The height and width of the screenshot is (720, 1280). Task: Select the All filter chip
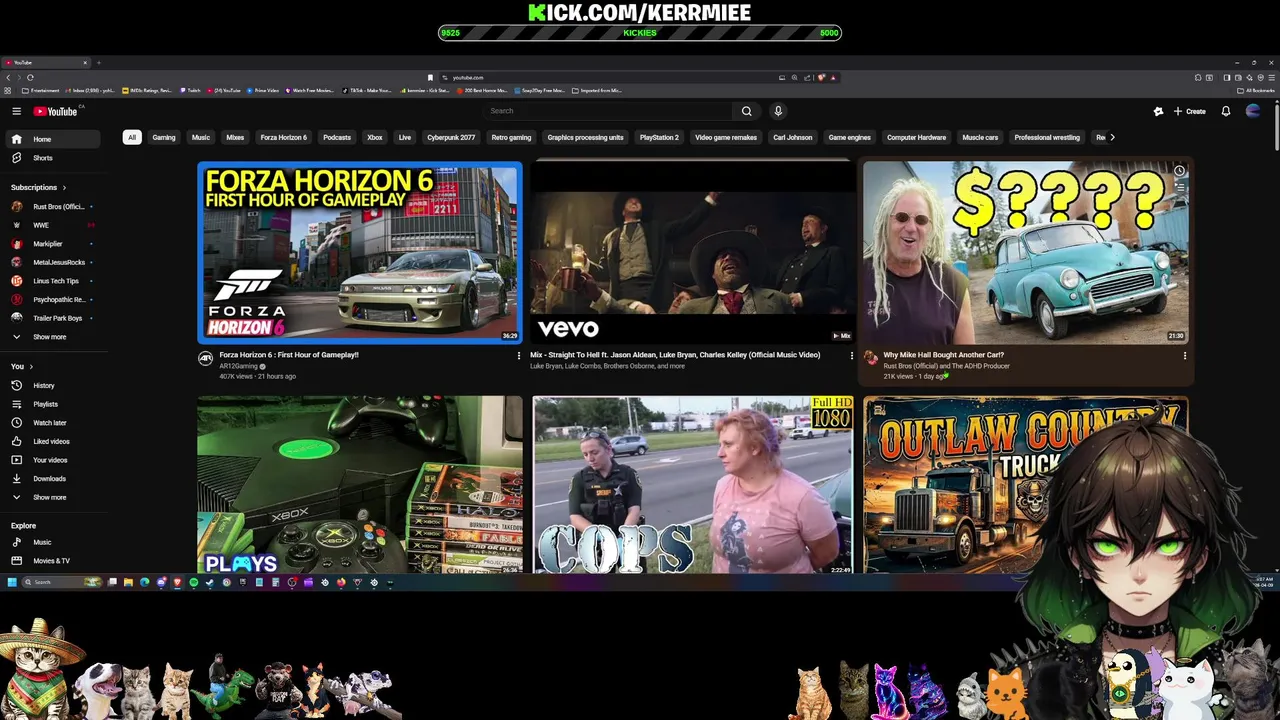(131, 137)
